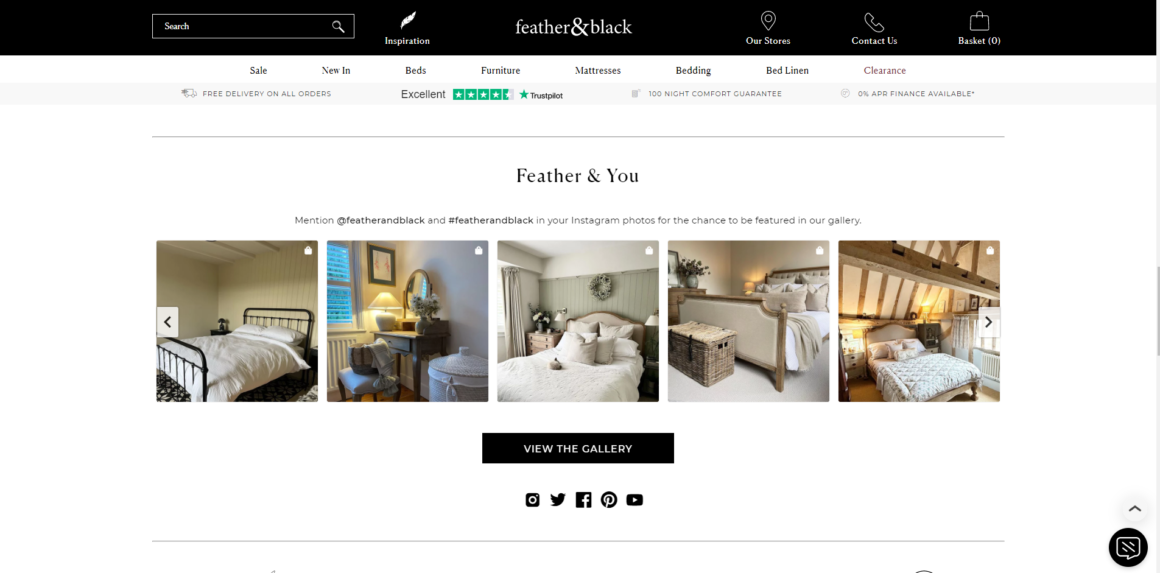The width and height of the screenshot is (1160, 573).
Task: Open Our Stores location pin
Action: [x=768, y=21]
